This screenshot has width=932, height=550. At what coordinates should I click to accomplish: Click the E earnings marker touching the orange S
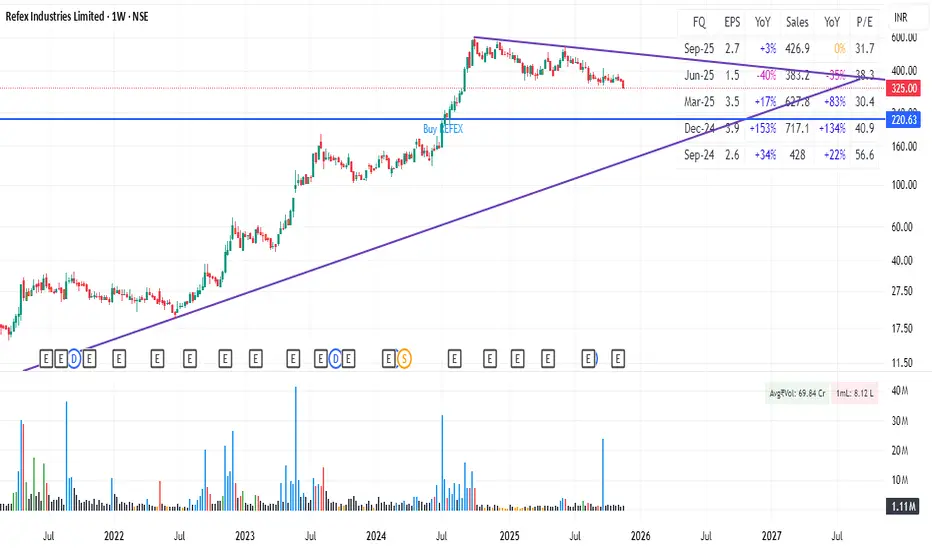[x=389, y=359]
